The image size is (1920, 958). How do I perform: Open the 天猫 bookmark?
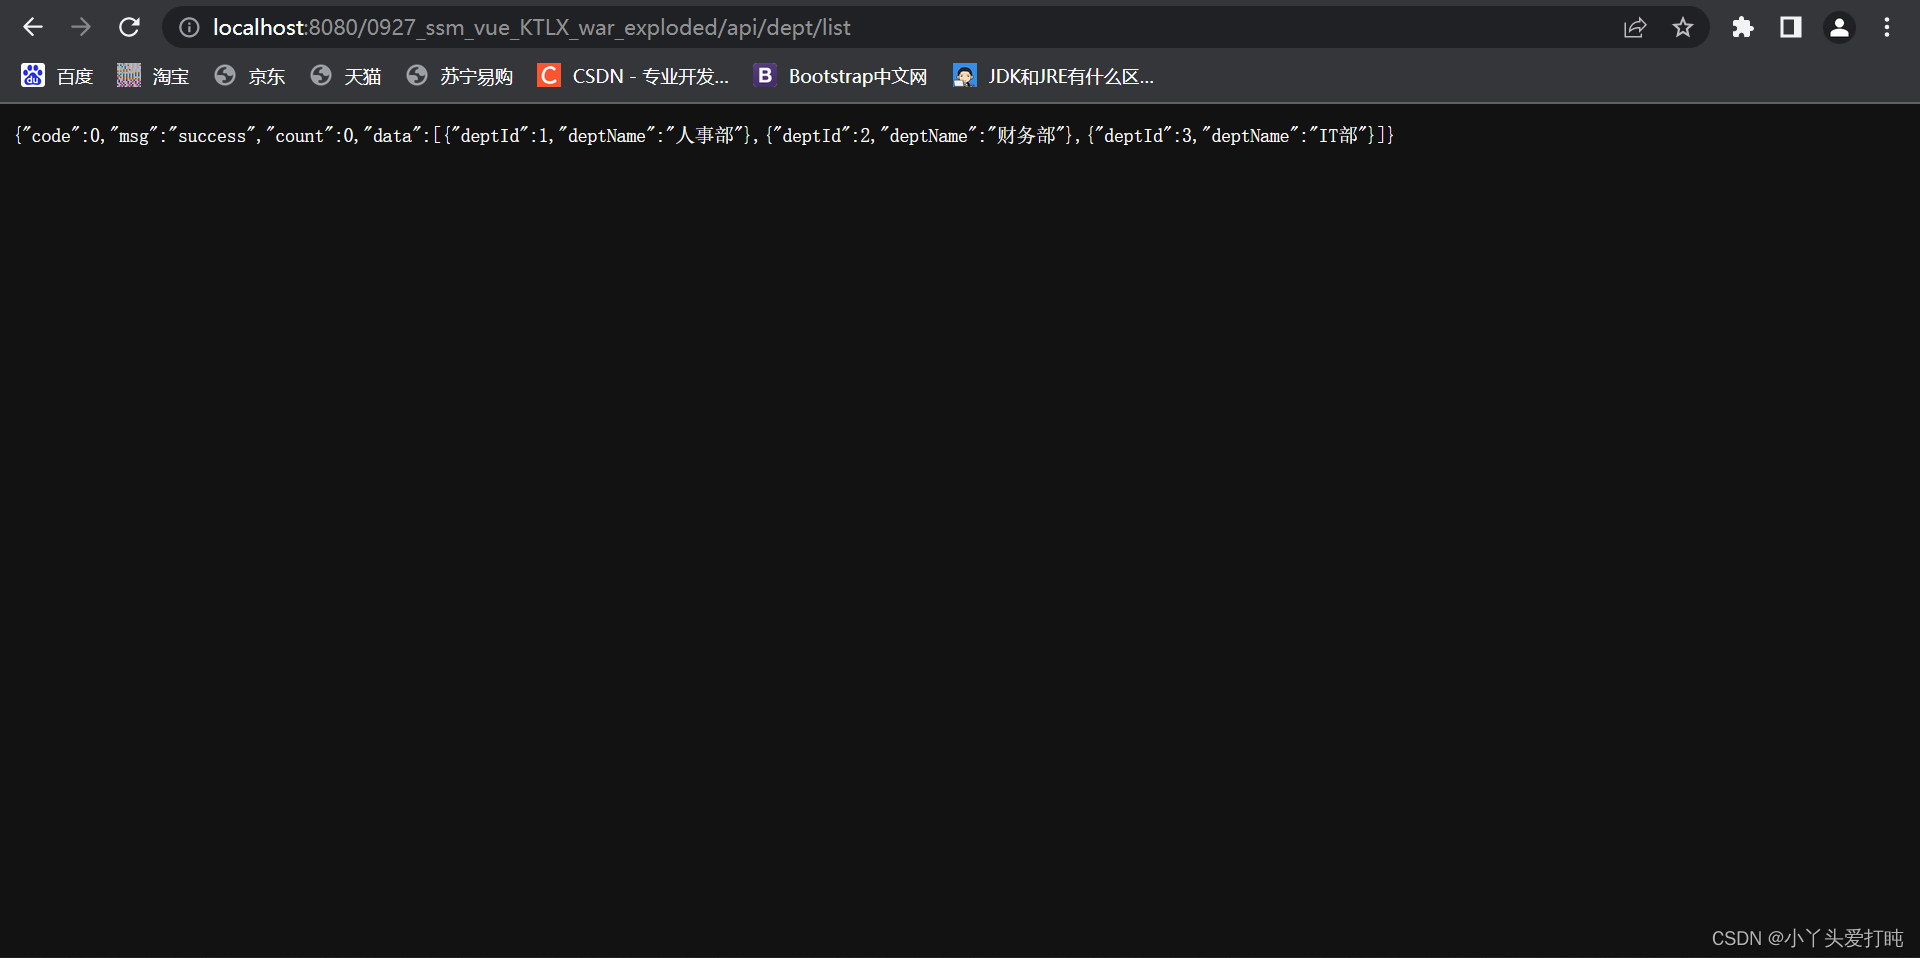345,76
